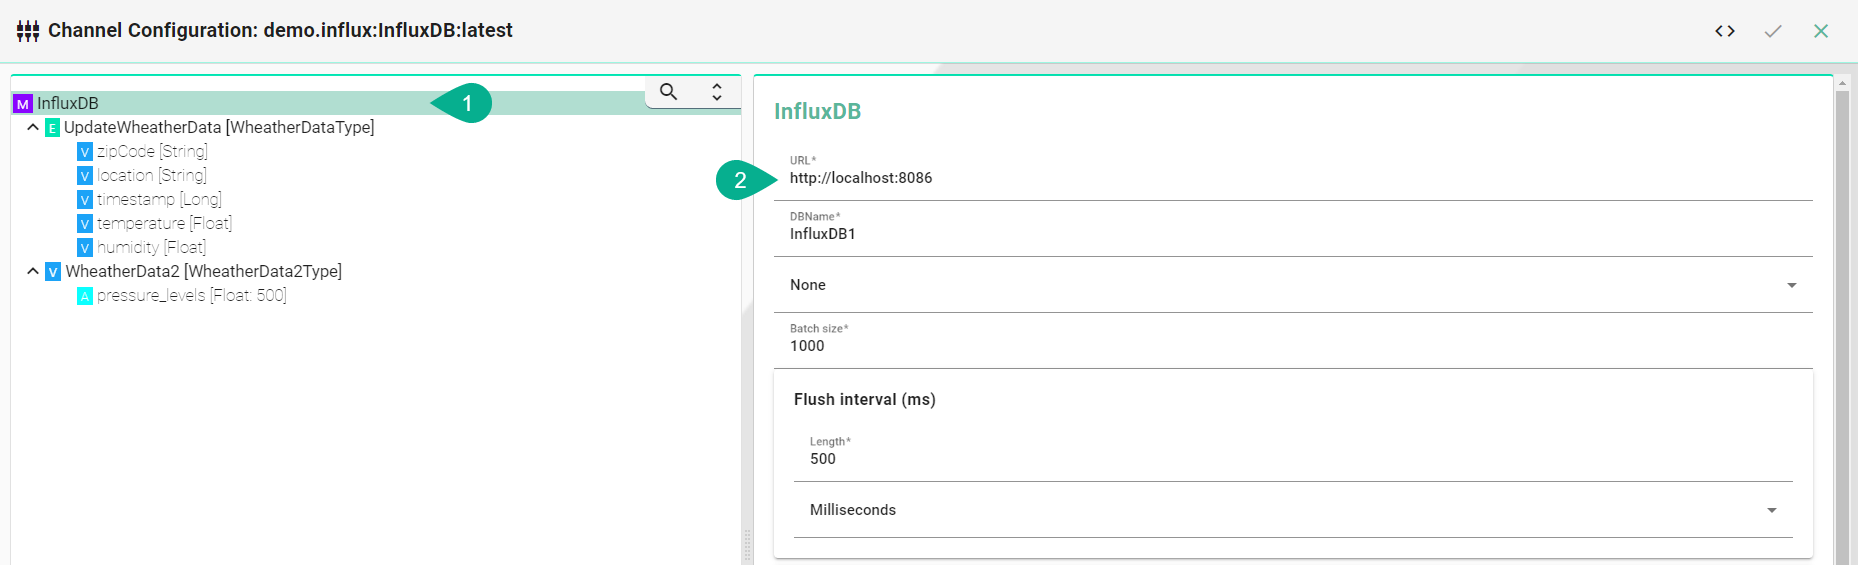
Task: Click the DBName input field
Action: coord(1292,234)
